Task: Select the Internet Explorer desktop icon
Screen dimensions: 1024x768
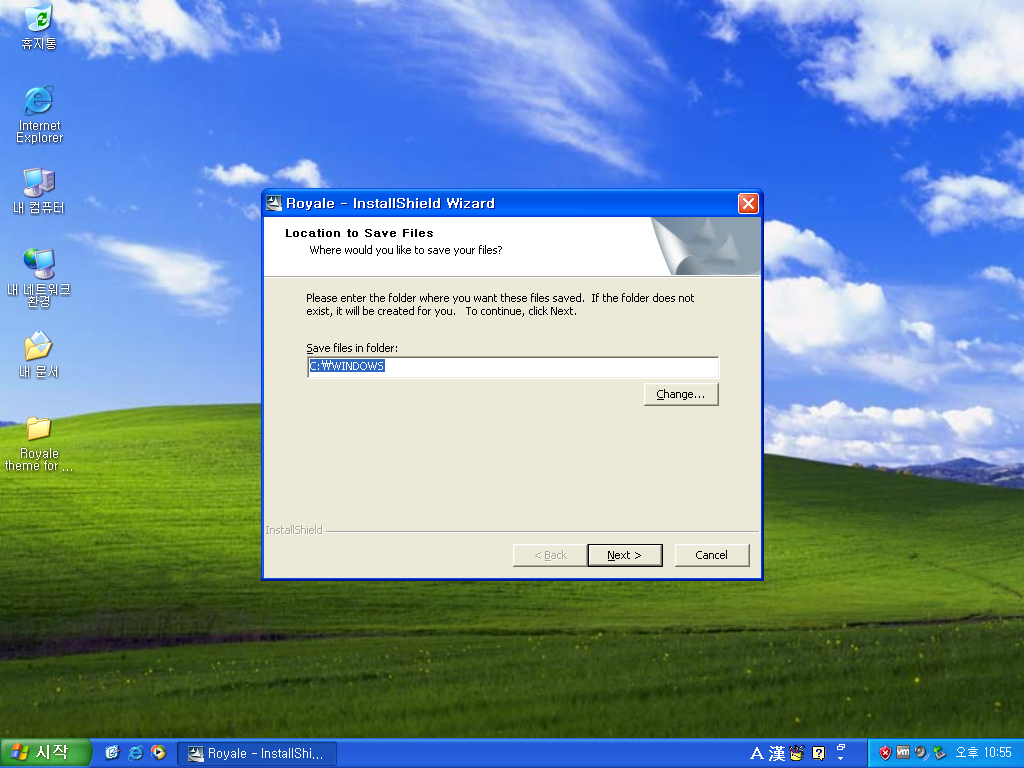Action: pyautogui.click(x=39, y=114)
